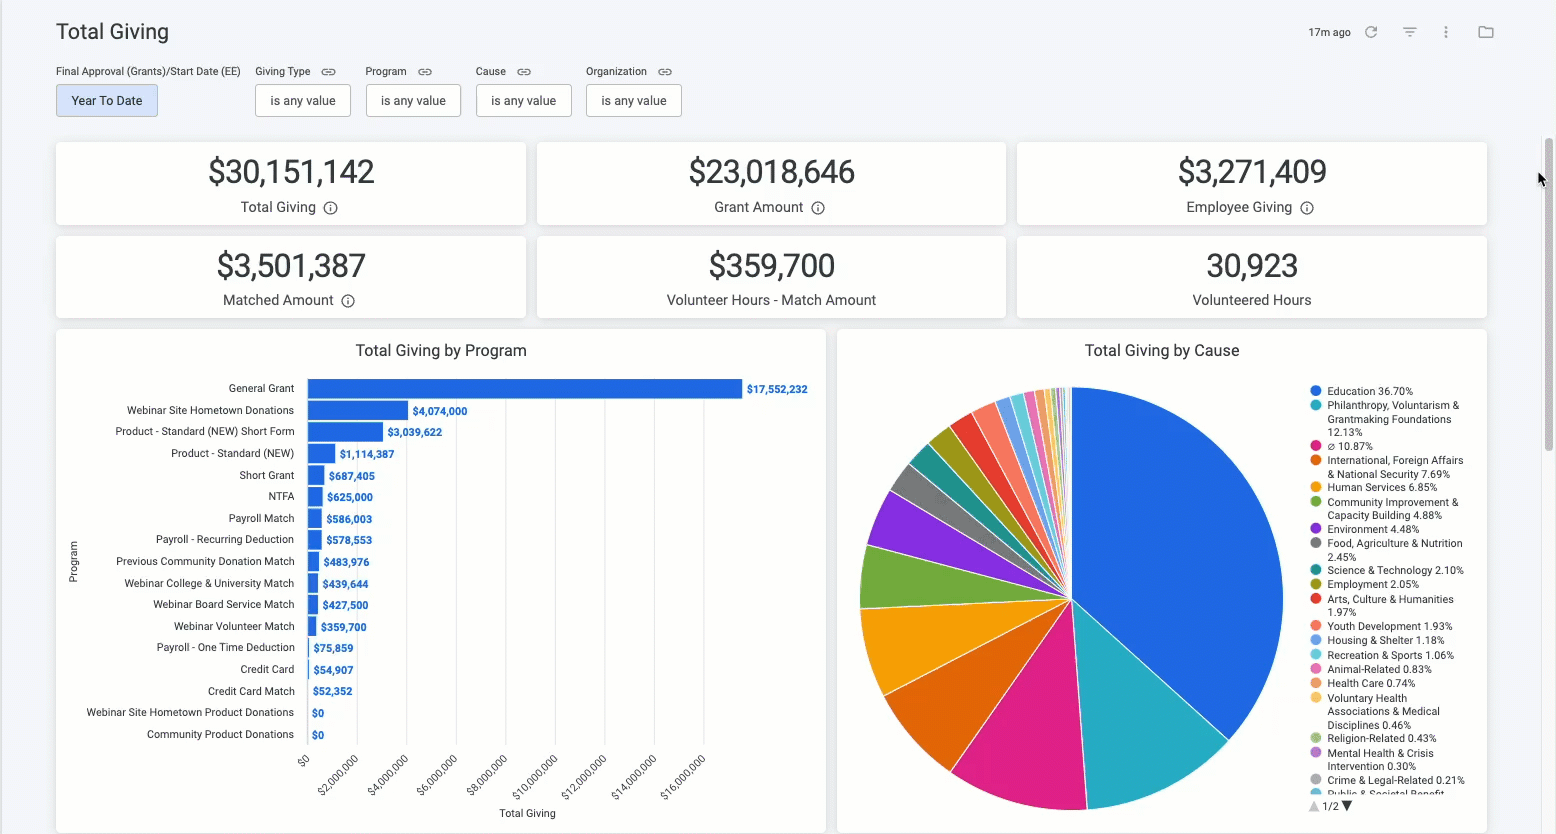Toggle Community Improvement legend entry
This screenshot has width=1556, height=834.
(1384, 509)
